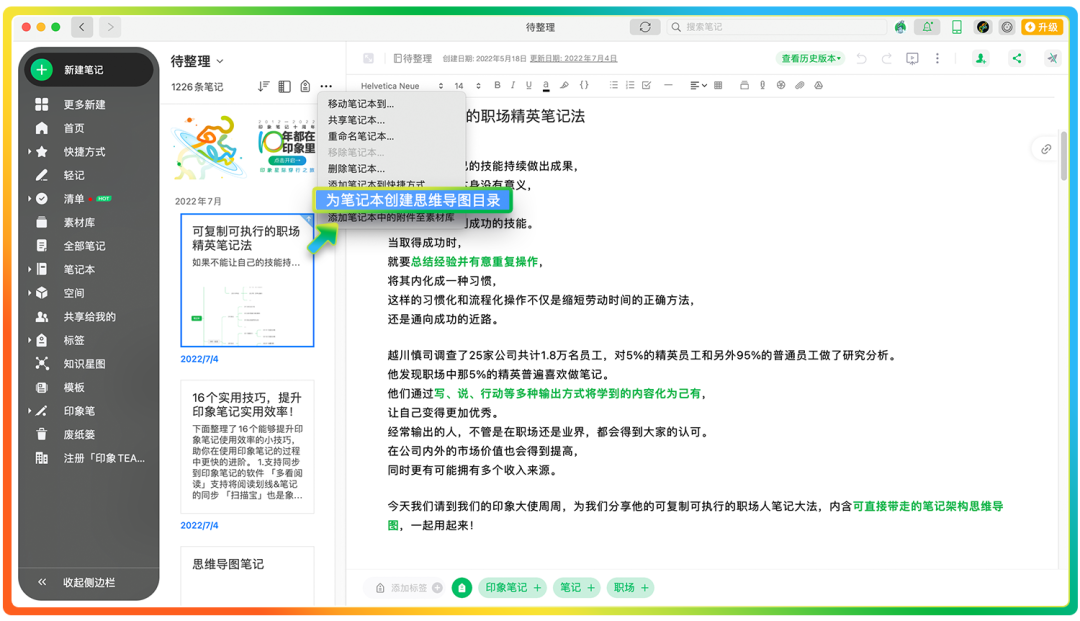Toggle italic formatting in the editor toolbar
The image size is (1080, 621).
coord(512,85)
